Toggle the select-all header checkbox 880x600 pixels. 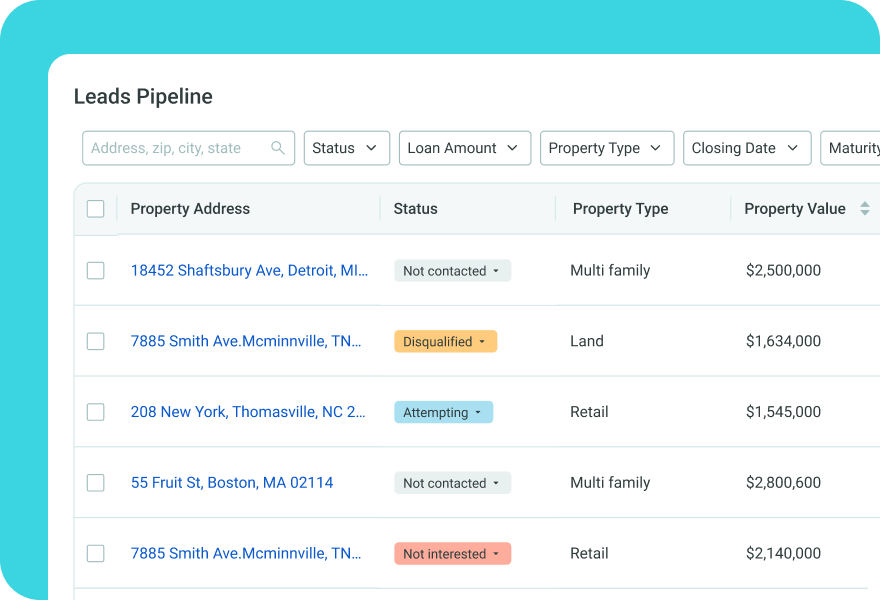coord(95,209)
